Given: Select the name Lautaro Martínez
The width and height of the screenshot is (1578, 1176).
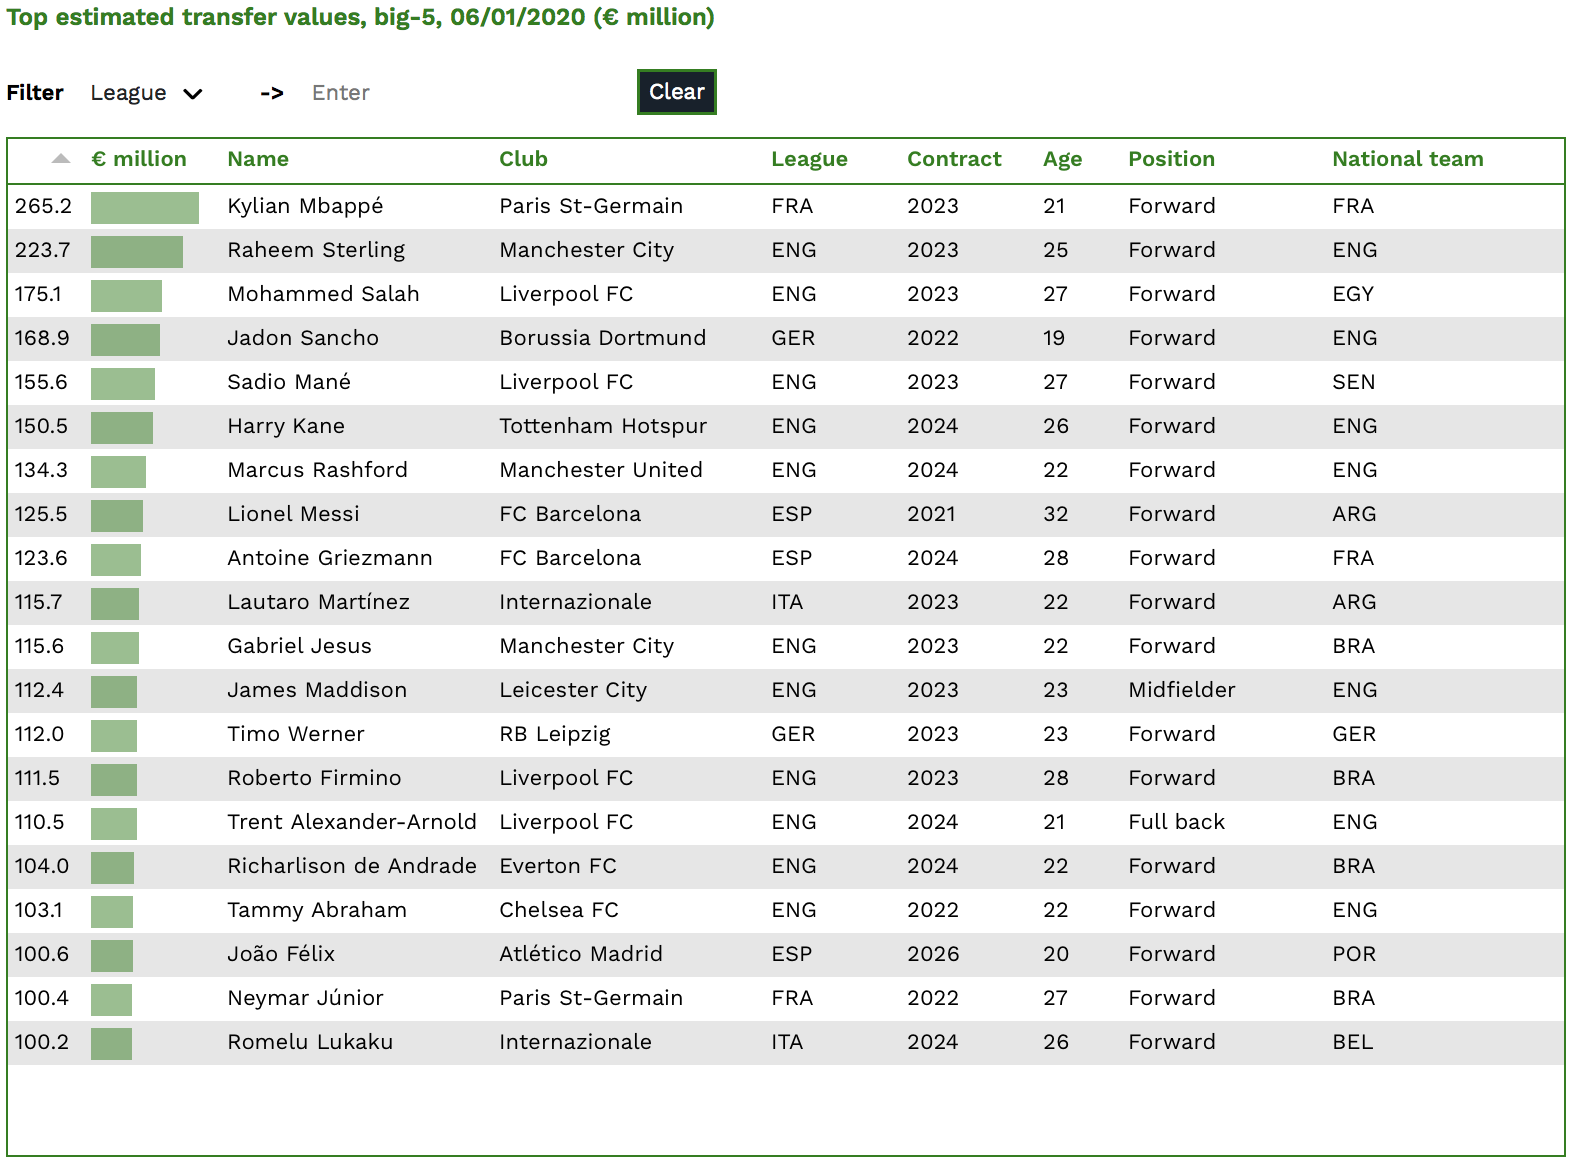Looking at the screenshot, I should click(x=318, y=602).
